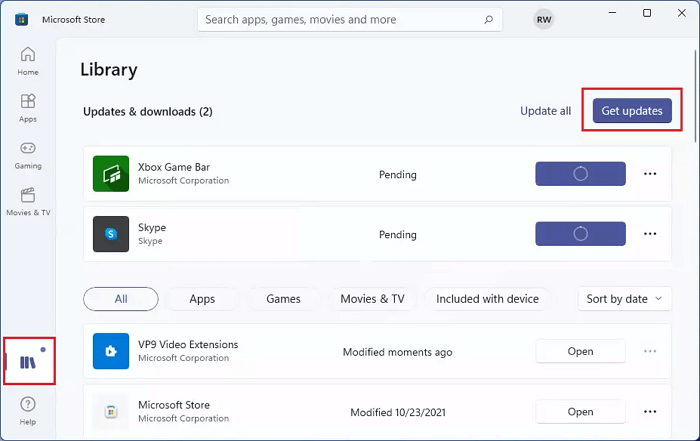Expand the Sort by date dropdown

click(624, 298)
